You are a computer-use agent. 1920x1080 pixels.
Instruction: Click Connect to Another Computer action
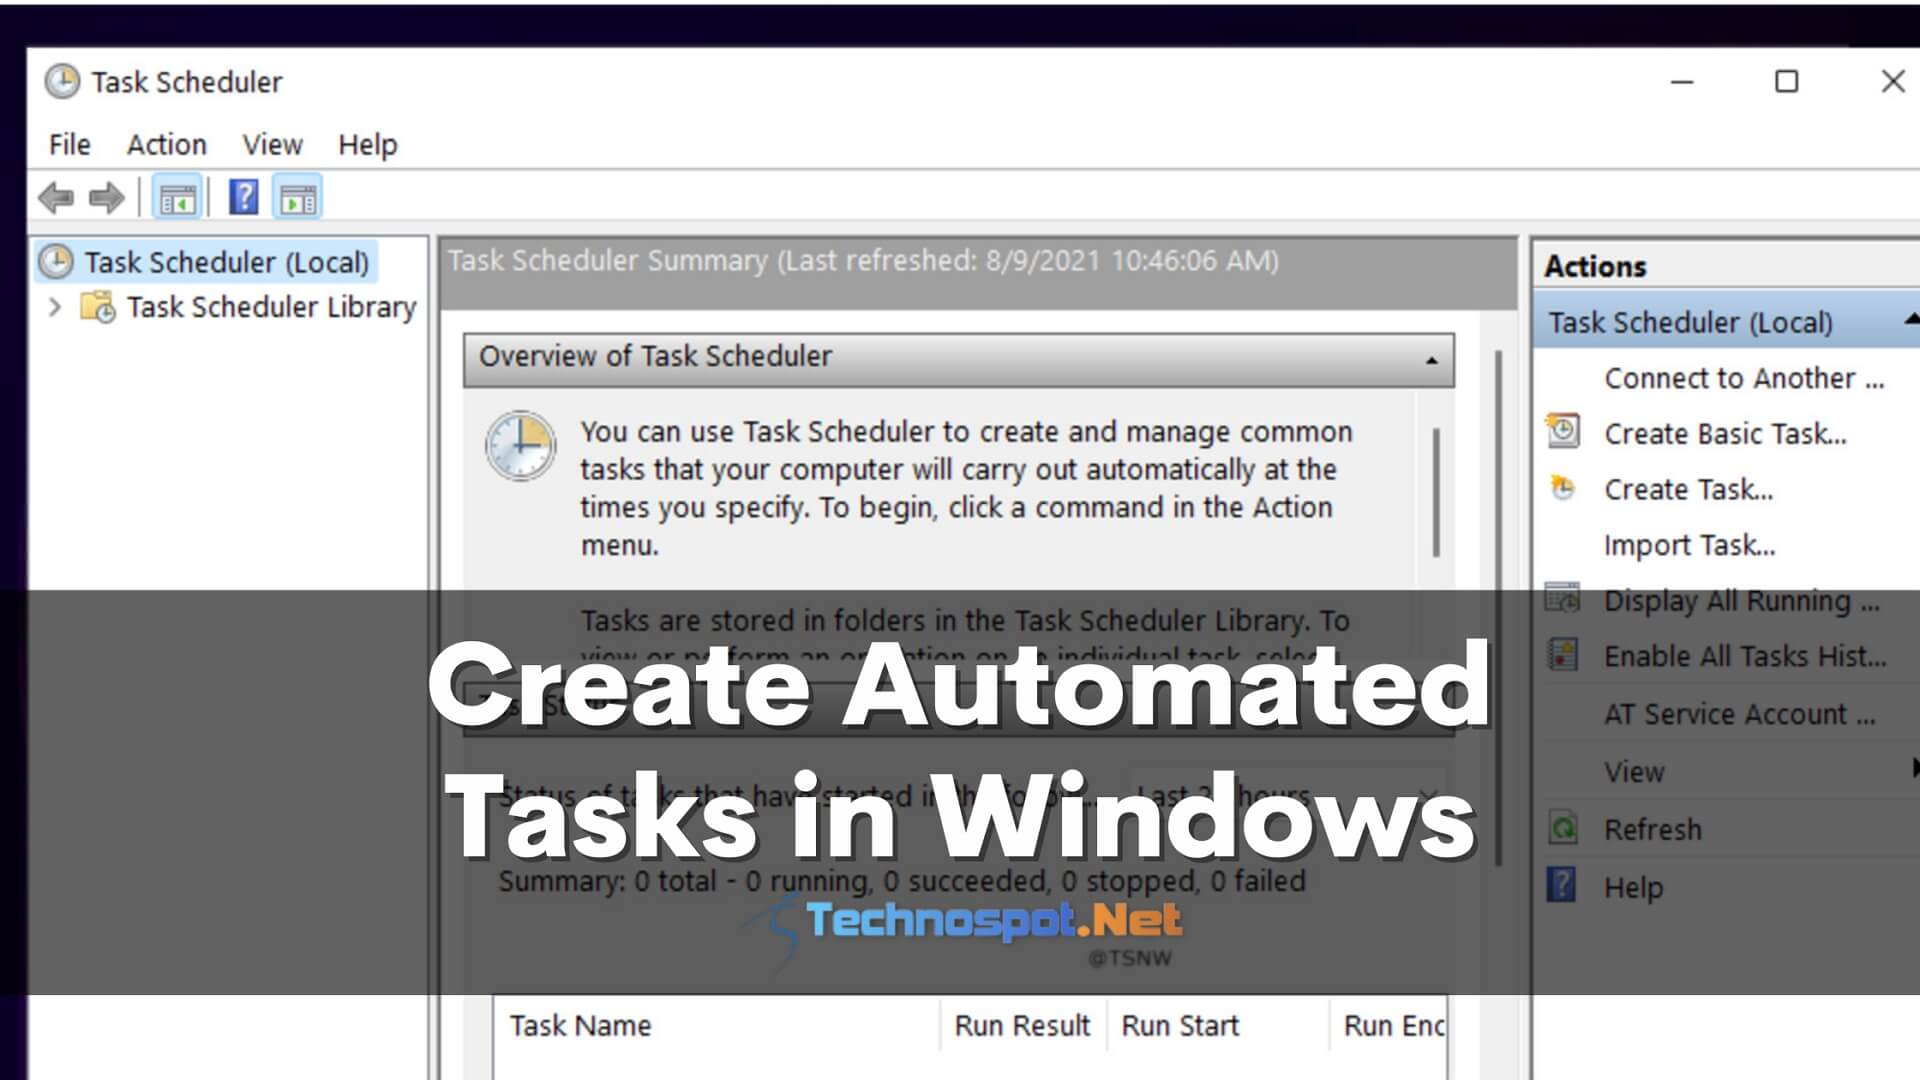[1744, 378]
